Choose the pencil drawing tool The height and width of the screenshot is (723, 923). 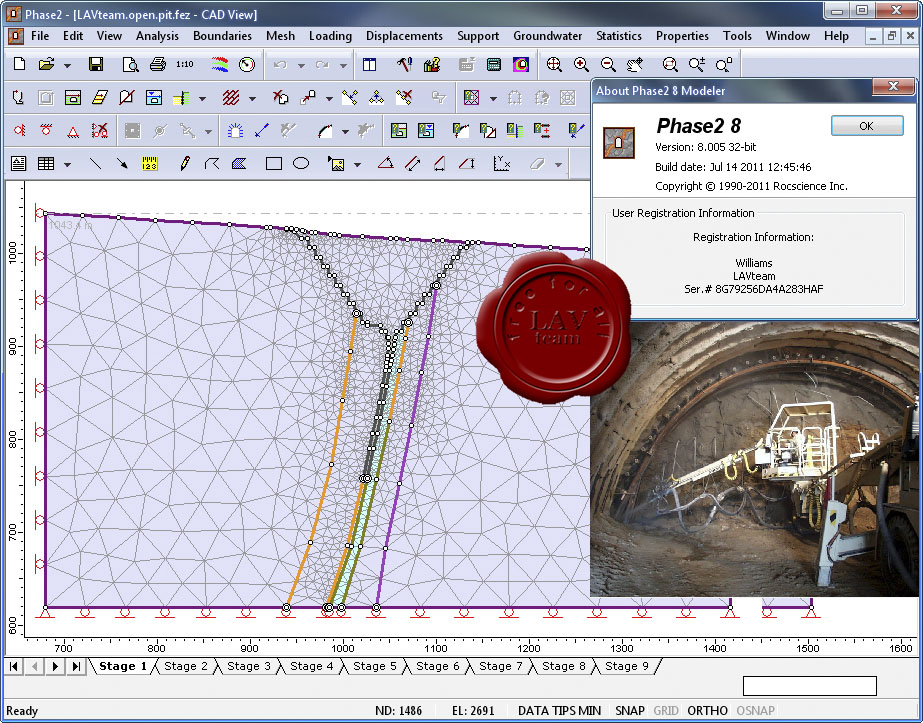(185, 163)
